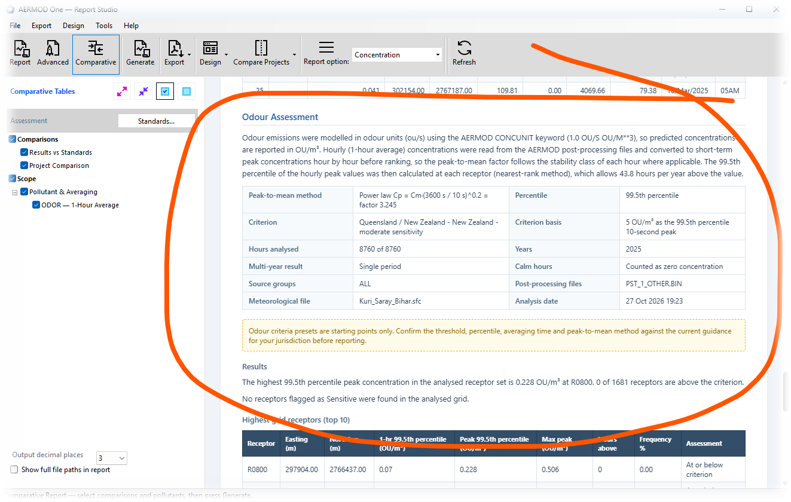
Task: Toggle the Comparisons checkbox
Action: [12, 139]
